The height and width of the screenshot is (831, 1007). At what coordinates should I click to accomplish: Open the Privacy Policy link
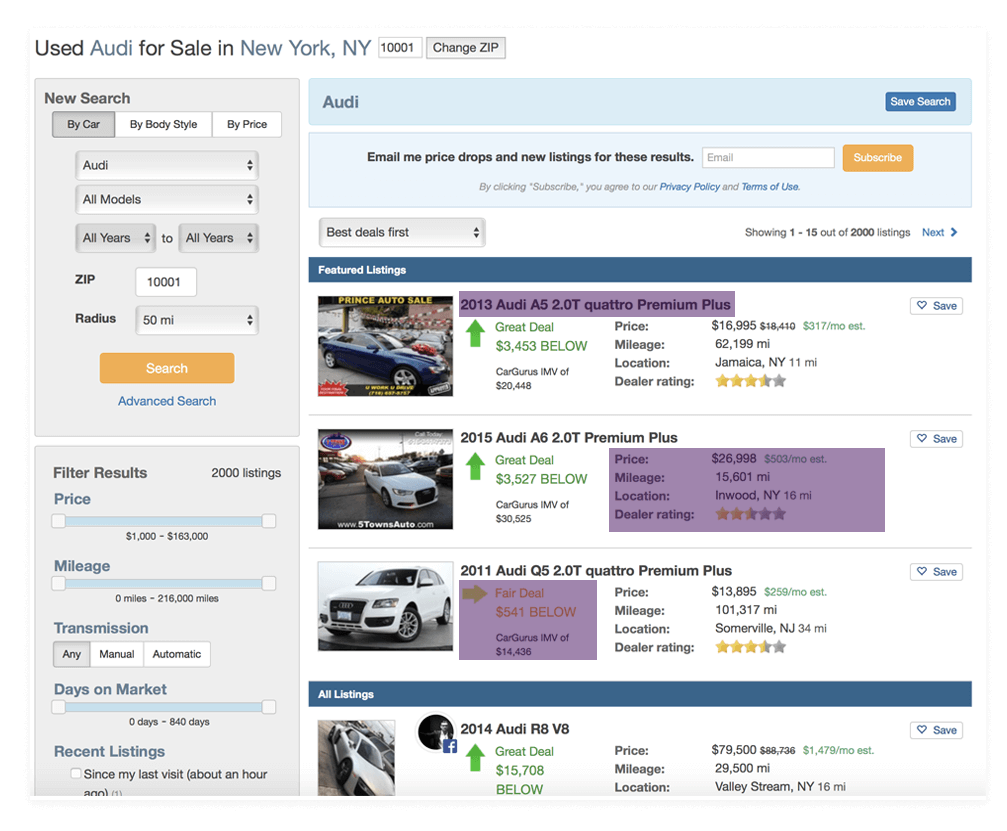[x=690, y=187]
